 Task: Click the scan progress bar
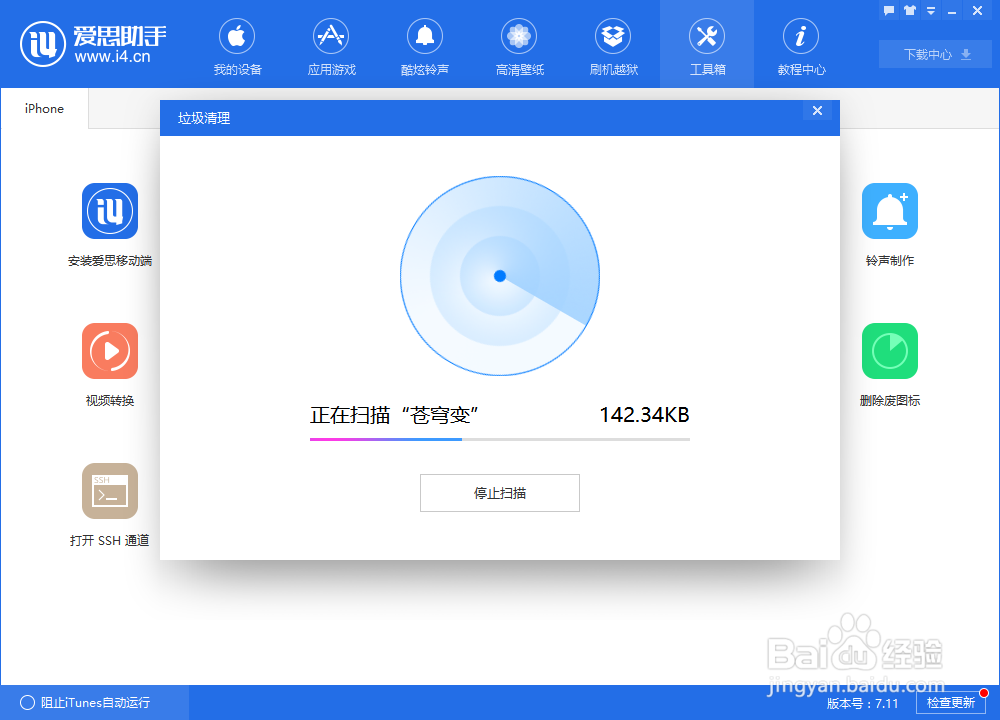tap(499, 440)
